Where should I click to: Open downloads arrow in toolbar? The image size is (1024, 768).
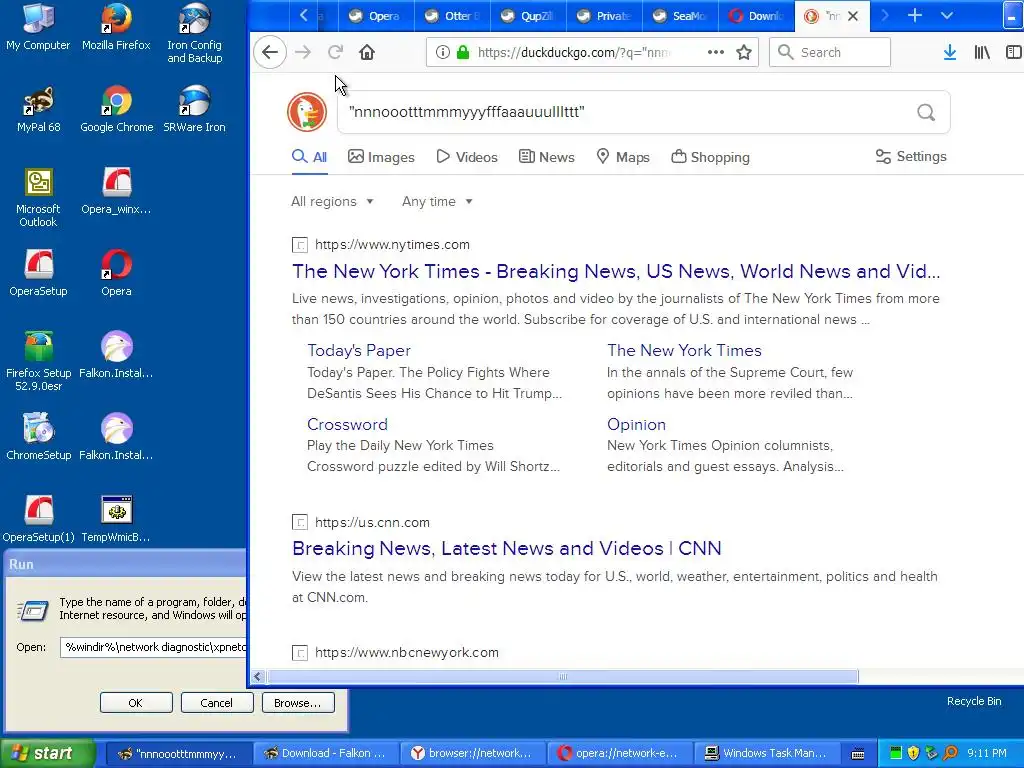(x=950, y=52)
